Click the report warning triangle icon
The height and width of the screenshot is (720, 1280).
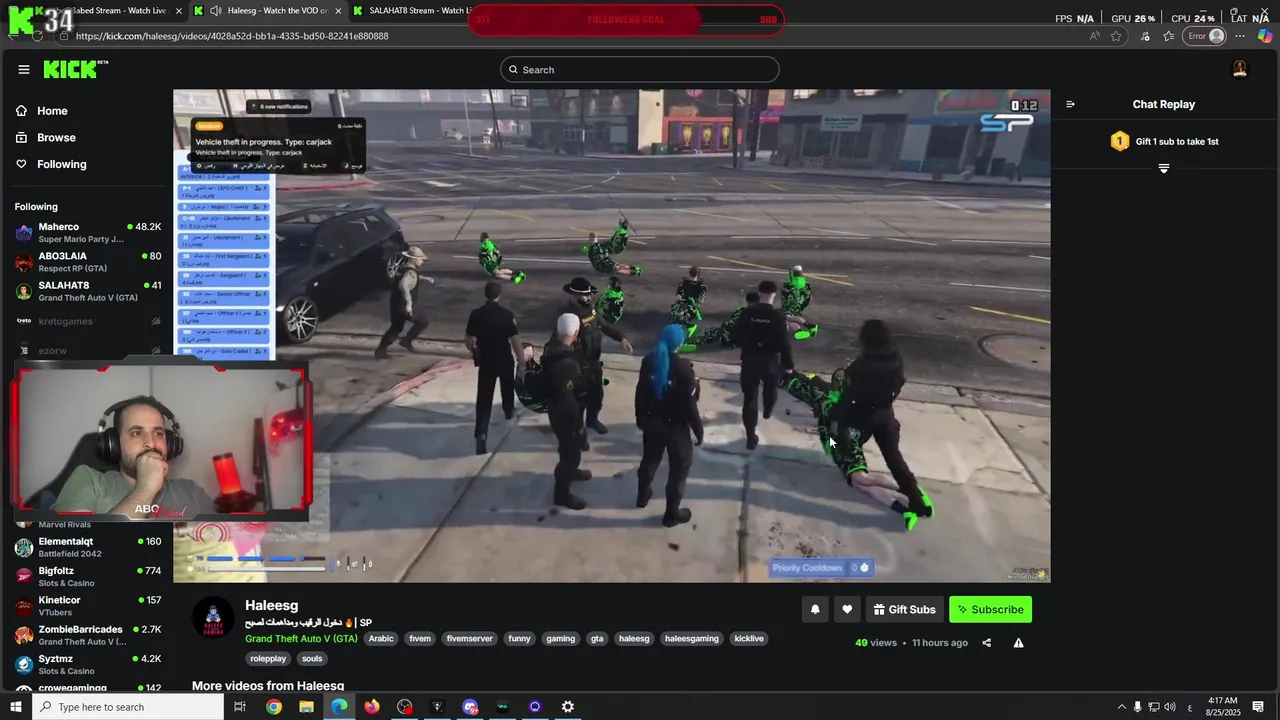(1018, 643)
